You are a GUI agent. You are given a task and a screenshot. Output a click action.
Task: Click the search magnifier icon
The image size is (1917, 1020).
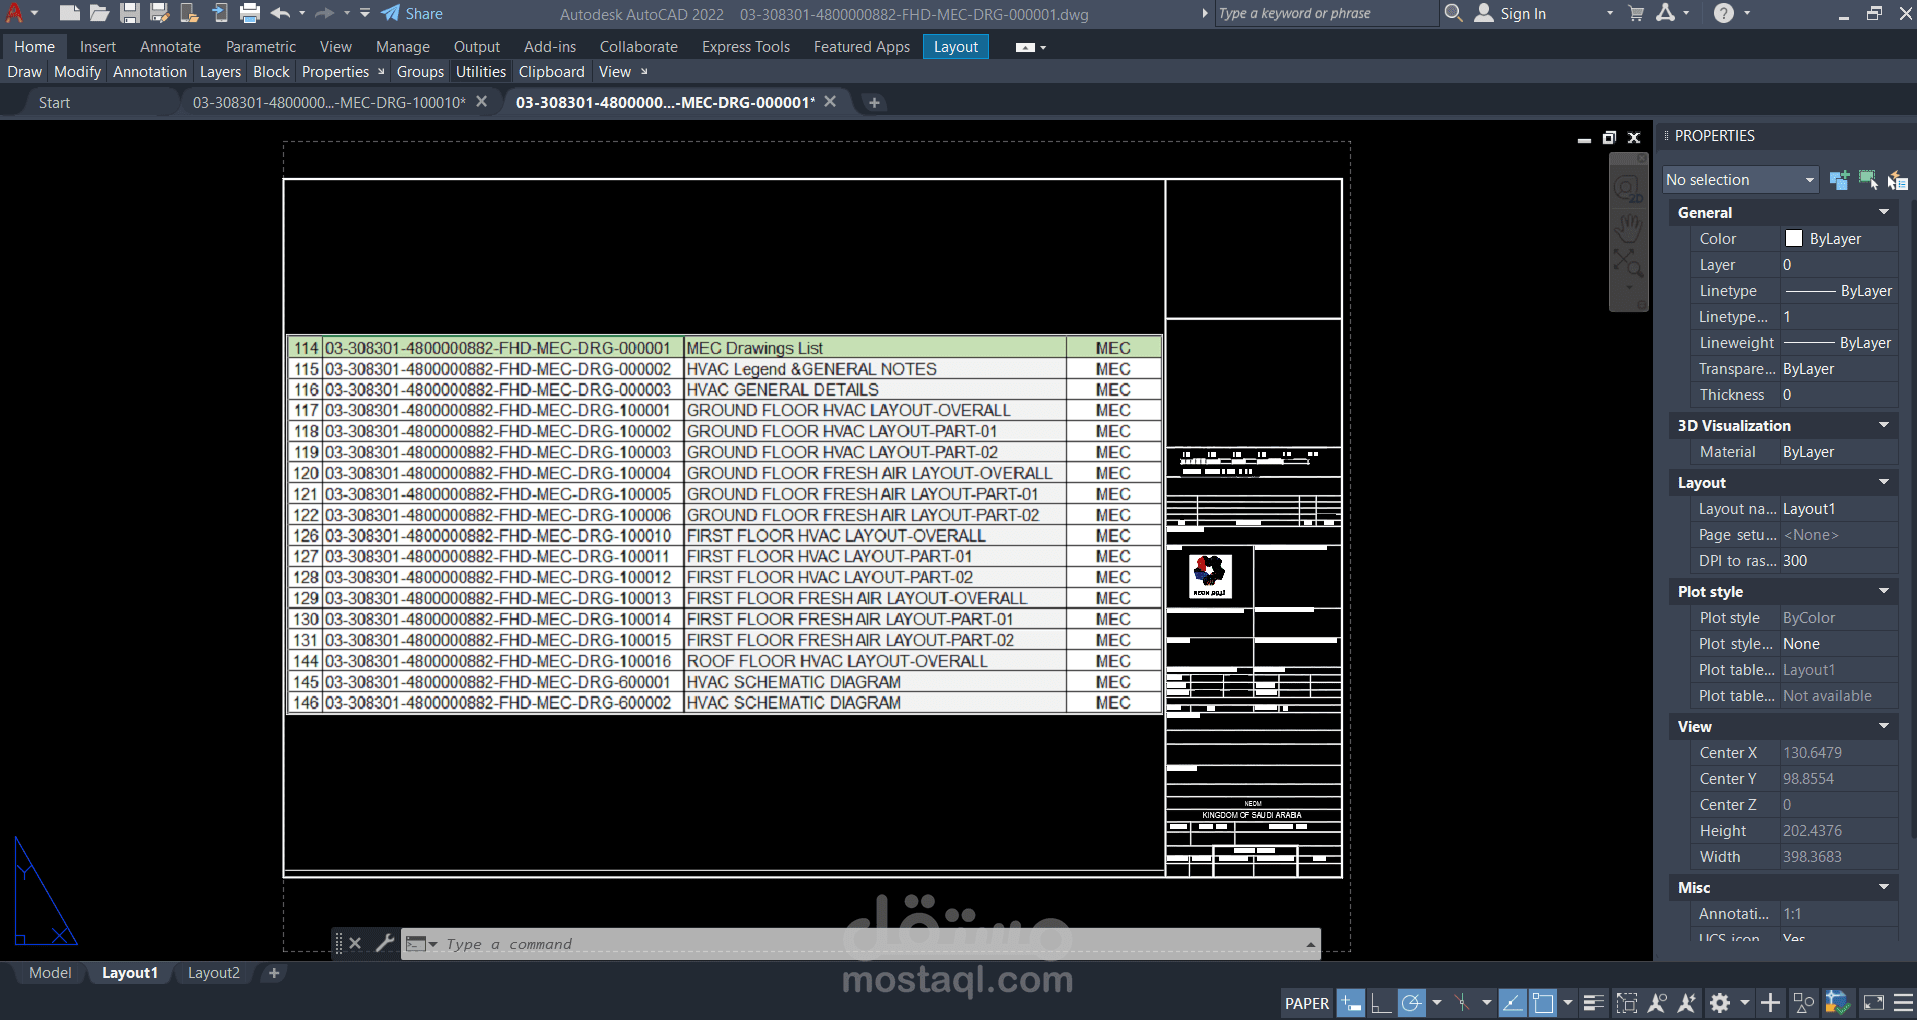[x=1454, y=13]
